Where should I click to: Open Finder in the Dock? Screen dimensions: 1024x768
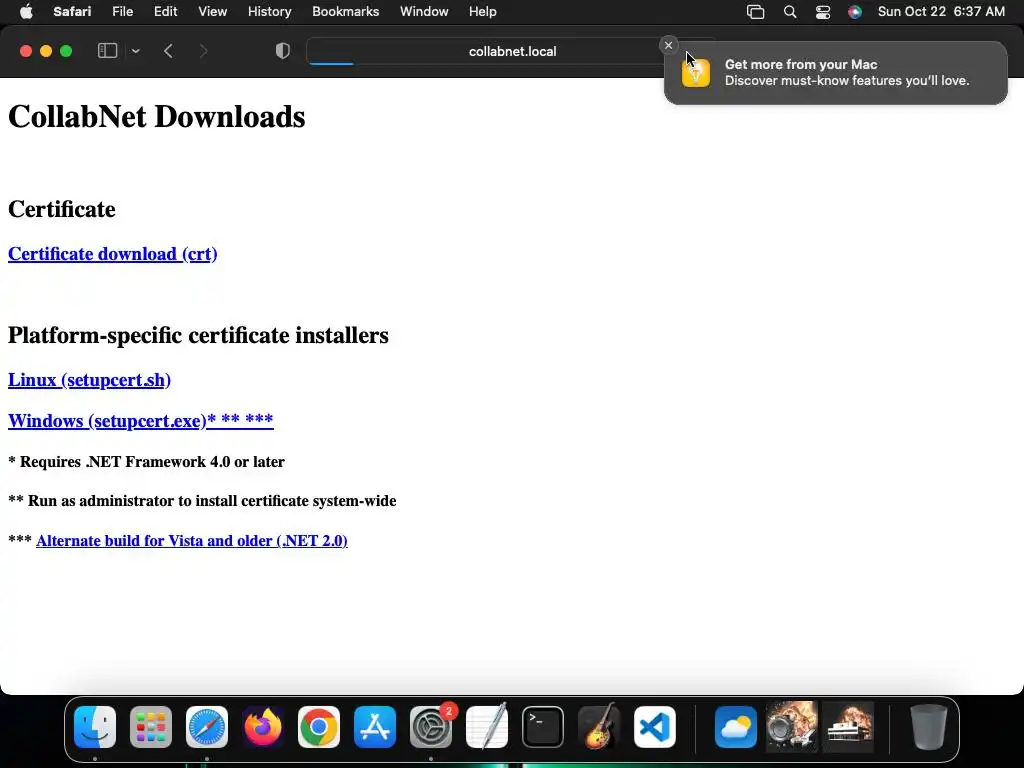click(95, 727)
